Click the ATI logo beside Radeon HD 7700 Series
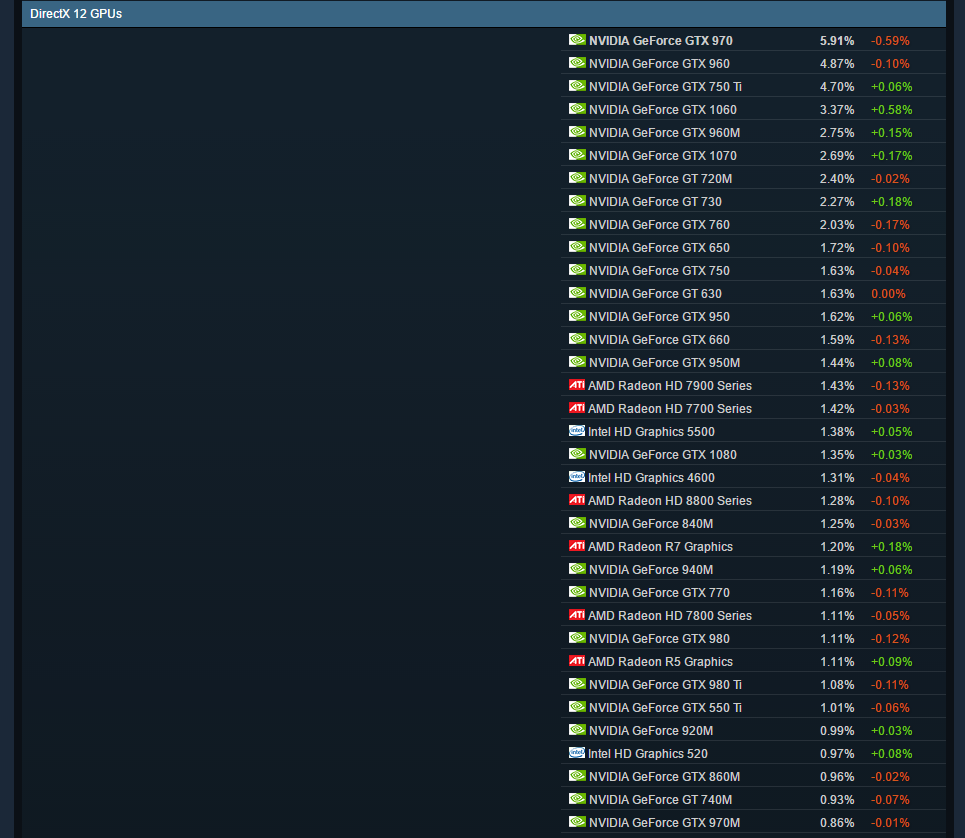 (577, 407)
